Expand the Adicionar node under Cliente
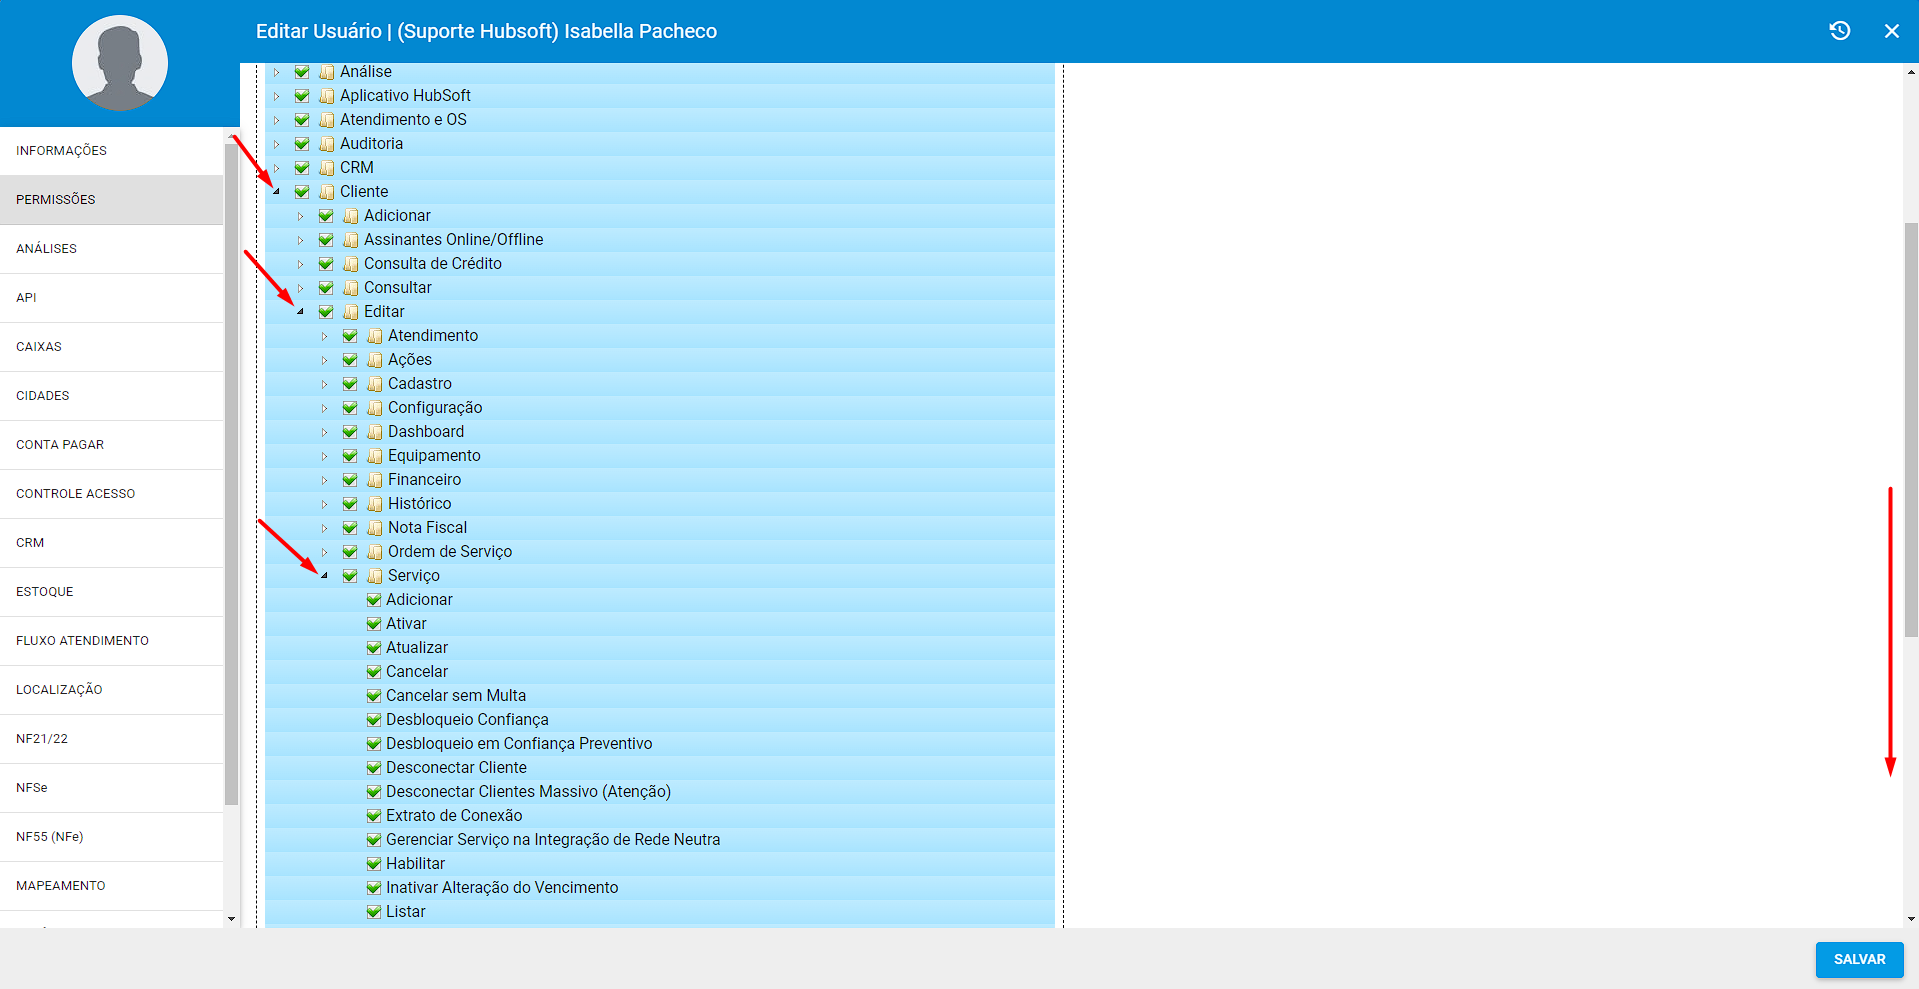The width and height of the screenshot is (1919, 989). (x=300, y=216)
